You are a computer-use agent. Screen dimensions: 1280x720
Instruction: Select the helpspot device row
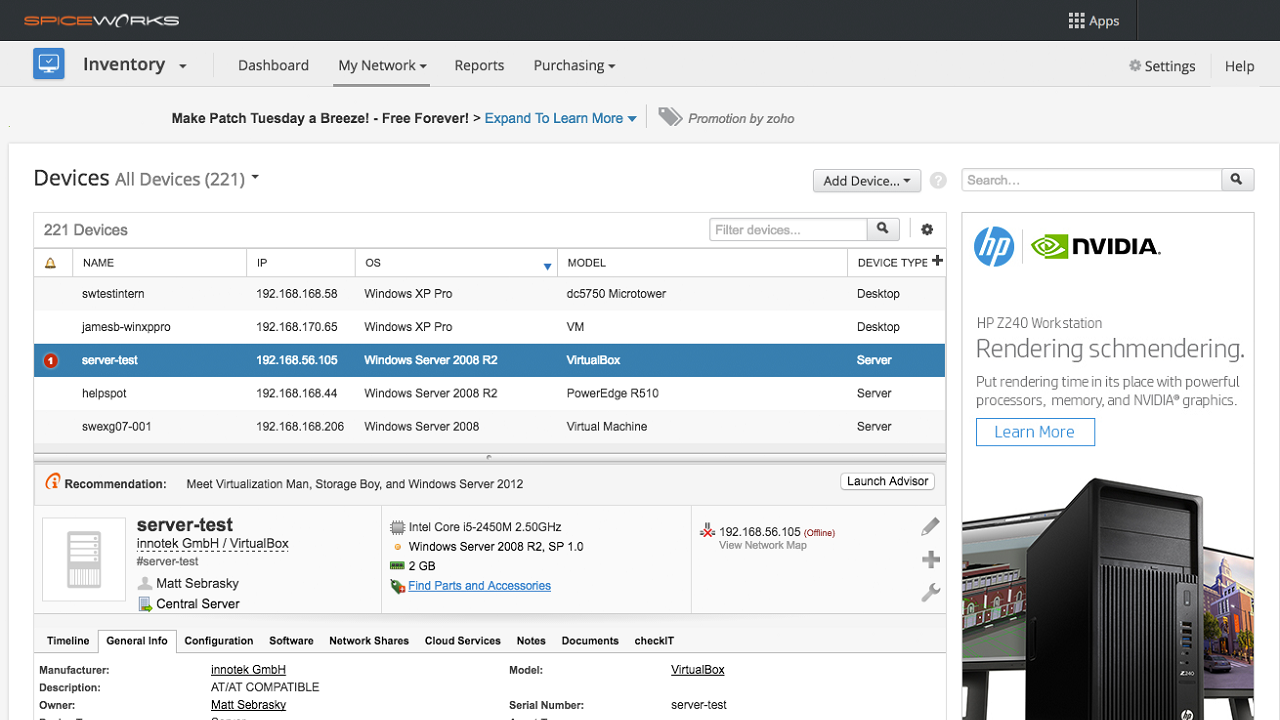pos(489,394)
